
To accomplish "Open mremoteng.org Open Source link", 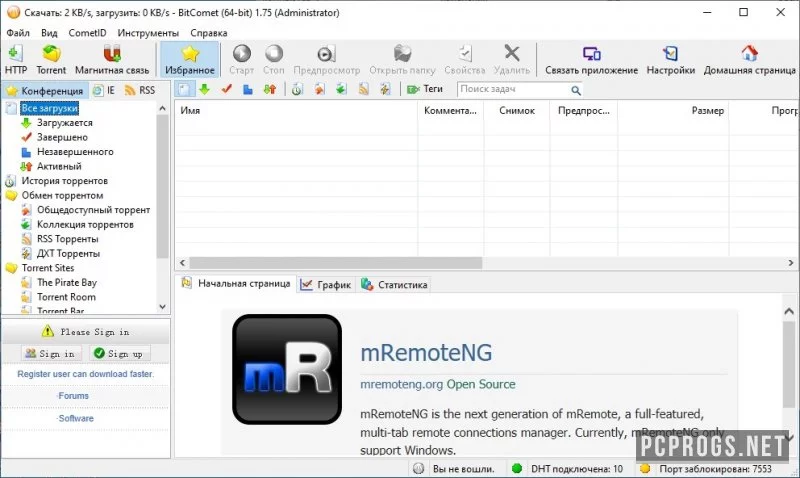I will (438, 384).
